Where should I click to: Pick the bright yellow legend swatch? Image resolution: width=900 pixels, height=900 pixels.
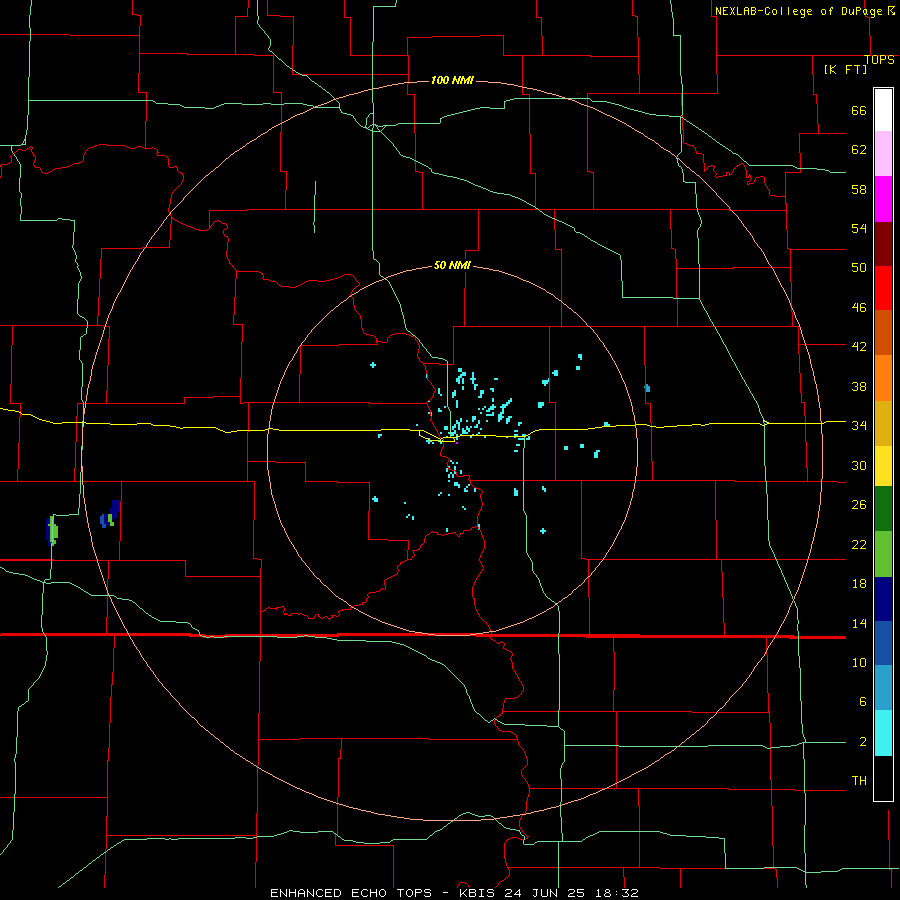click(883, 466)
